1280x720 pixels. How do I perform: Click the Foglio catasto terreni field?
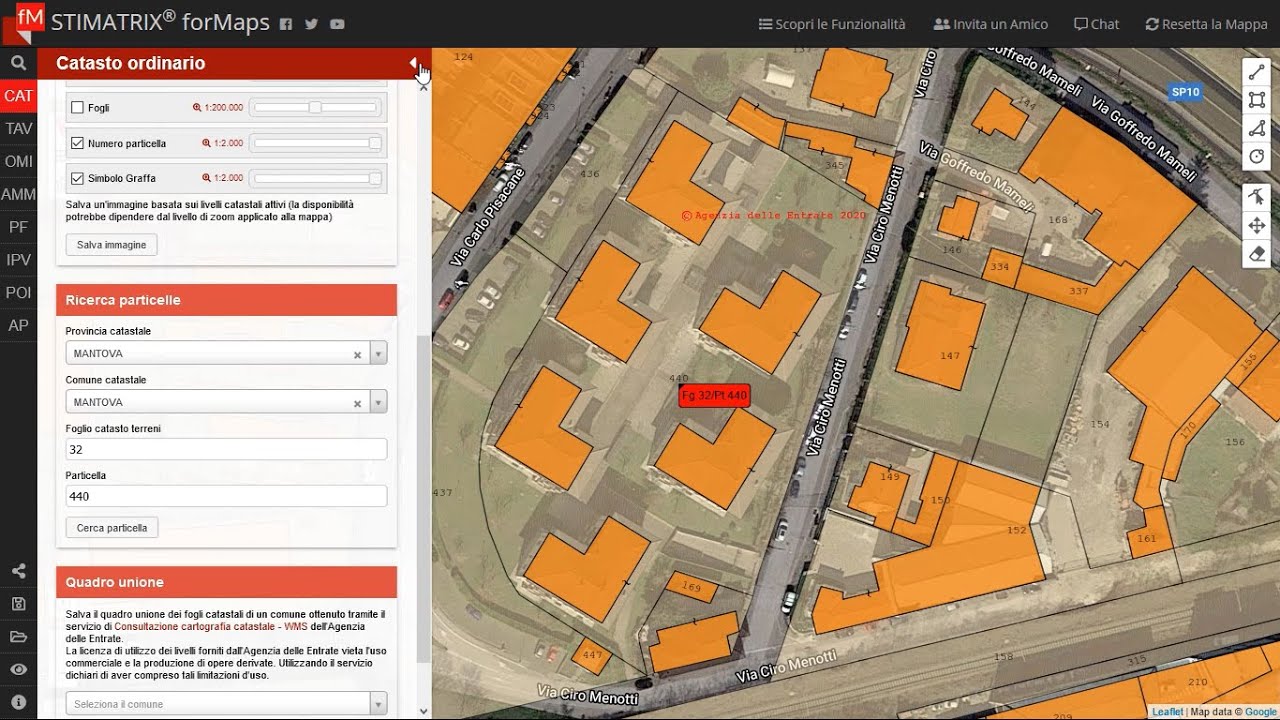point(226,450)
